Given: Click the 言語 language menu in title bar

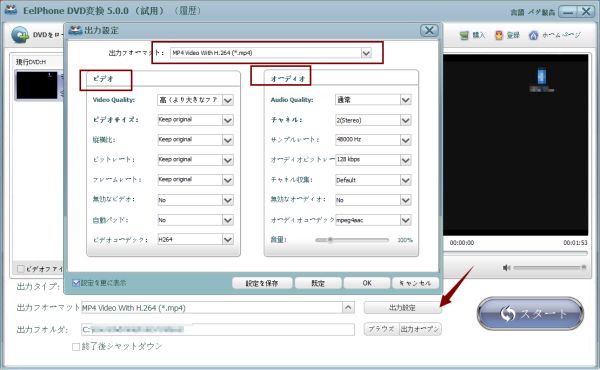Looking at the screenshot, I should [517, 13].
